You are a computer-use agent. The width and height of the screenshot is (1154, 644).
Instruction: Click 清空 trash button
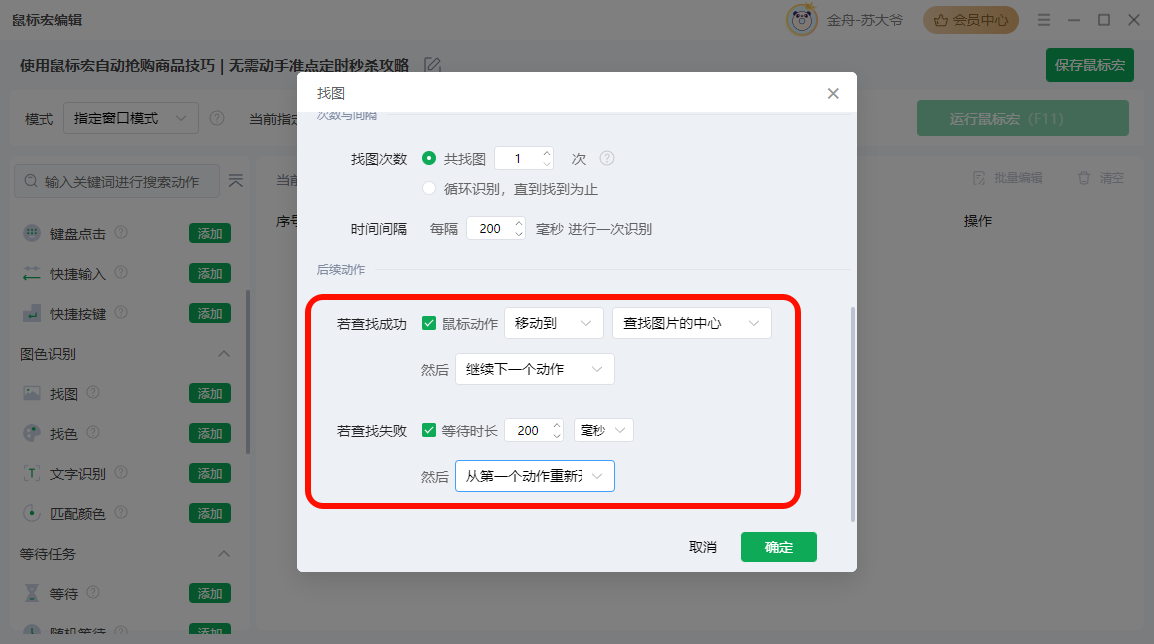[1101, 178]
